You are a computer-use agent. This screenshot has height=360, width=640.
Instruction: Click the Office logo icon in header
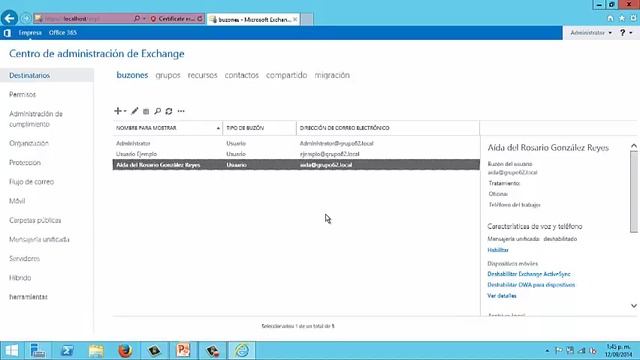tap(7, 33)
